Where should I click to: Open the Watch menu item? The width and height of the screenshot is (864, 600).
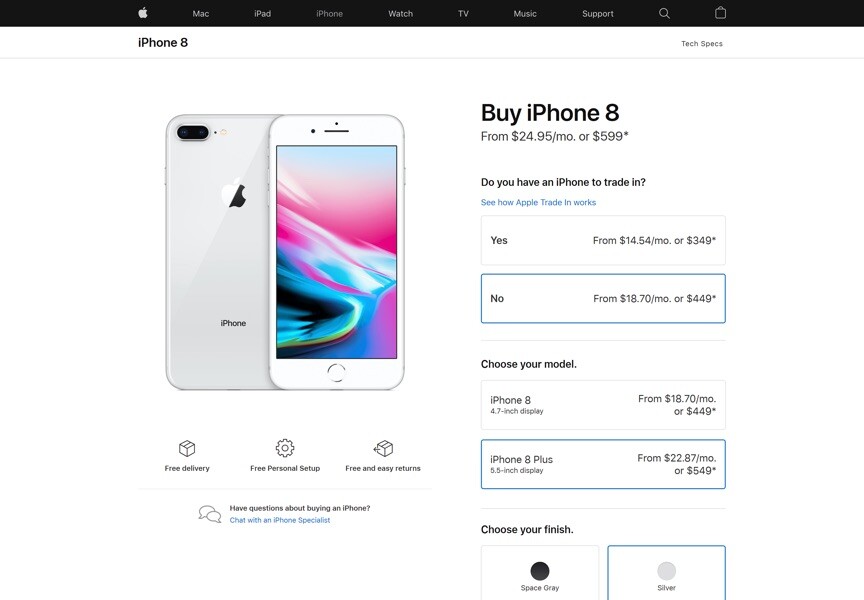pos(401,14)
